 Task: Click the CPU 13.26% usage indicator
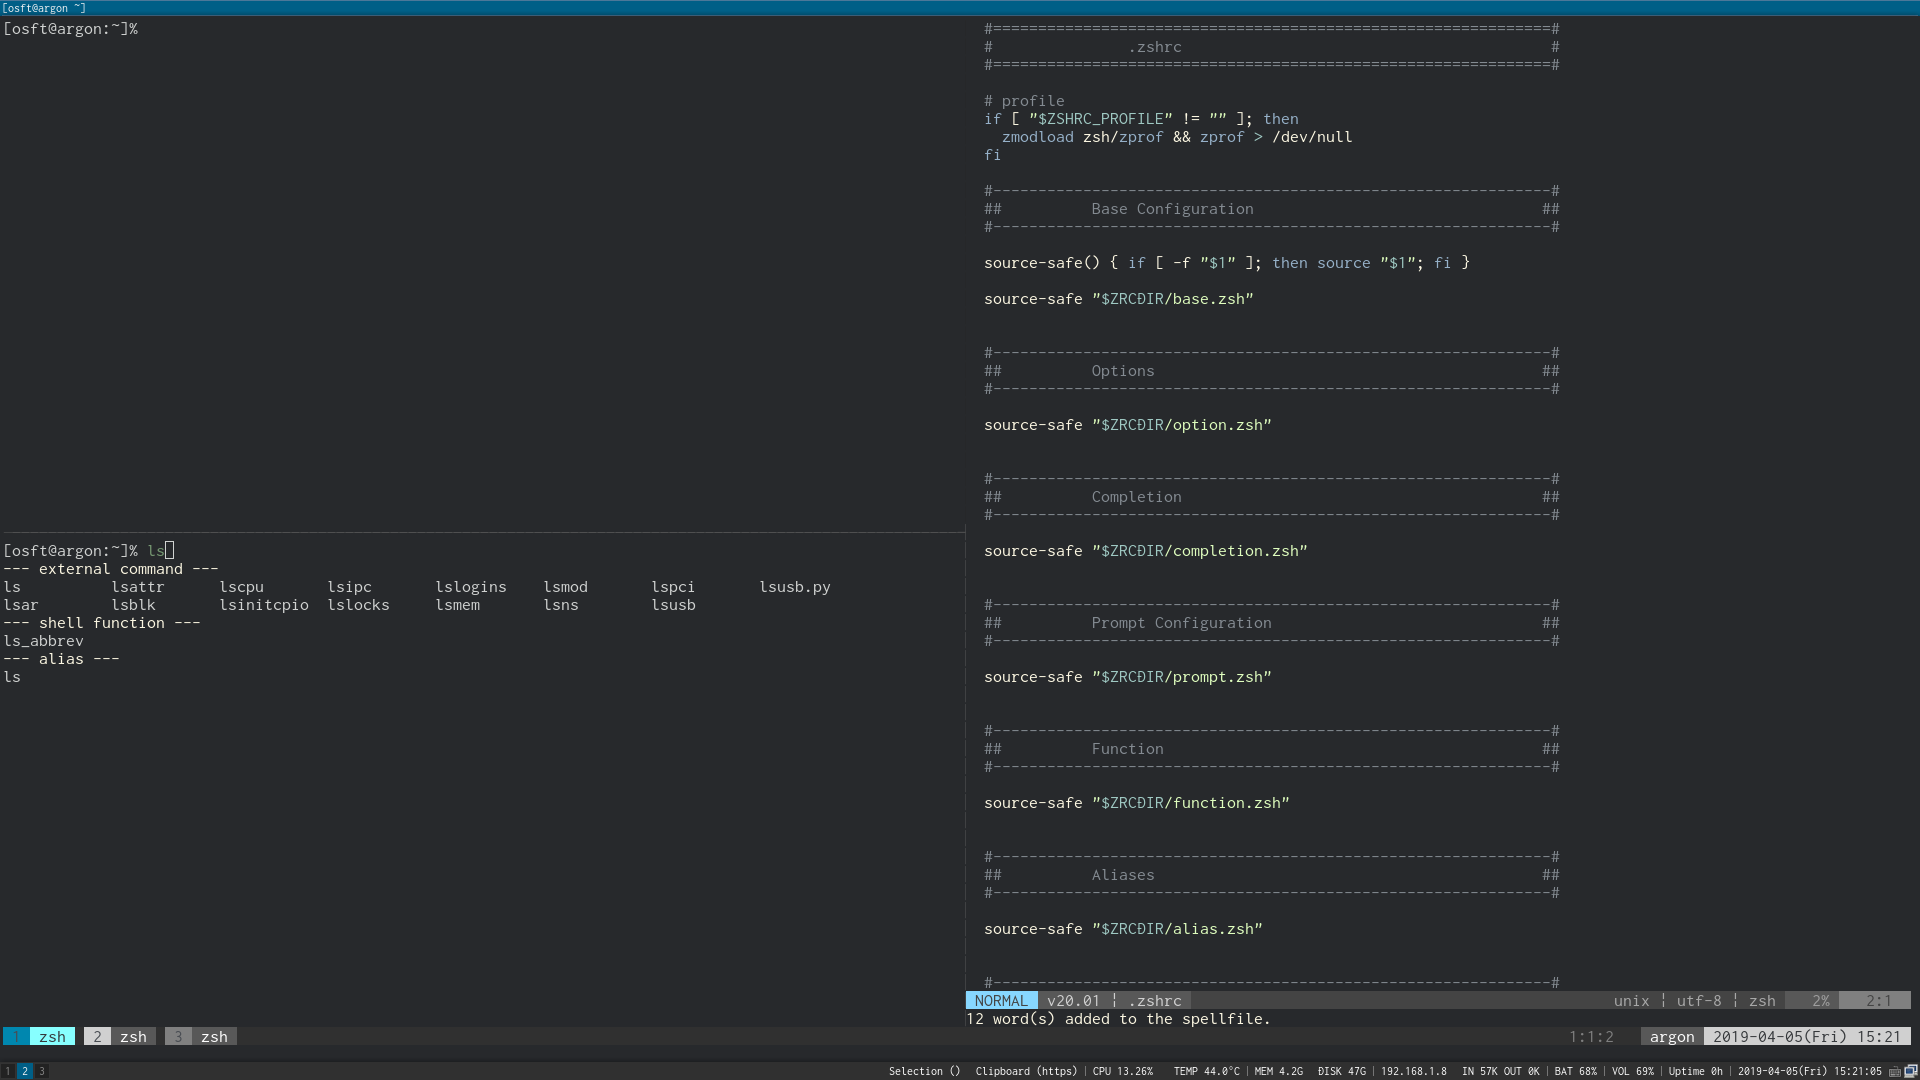pos(1122,1071)
